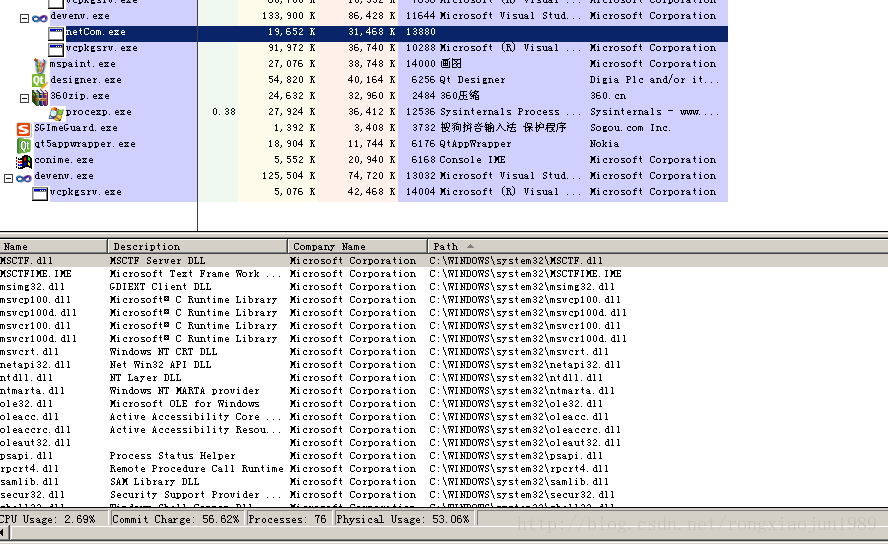Select the conime.exe process name
Image resolution: width=888 pixels, height=544 pixels.
[x=64, y=160]
